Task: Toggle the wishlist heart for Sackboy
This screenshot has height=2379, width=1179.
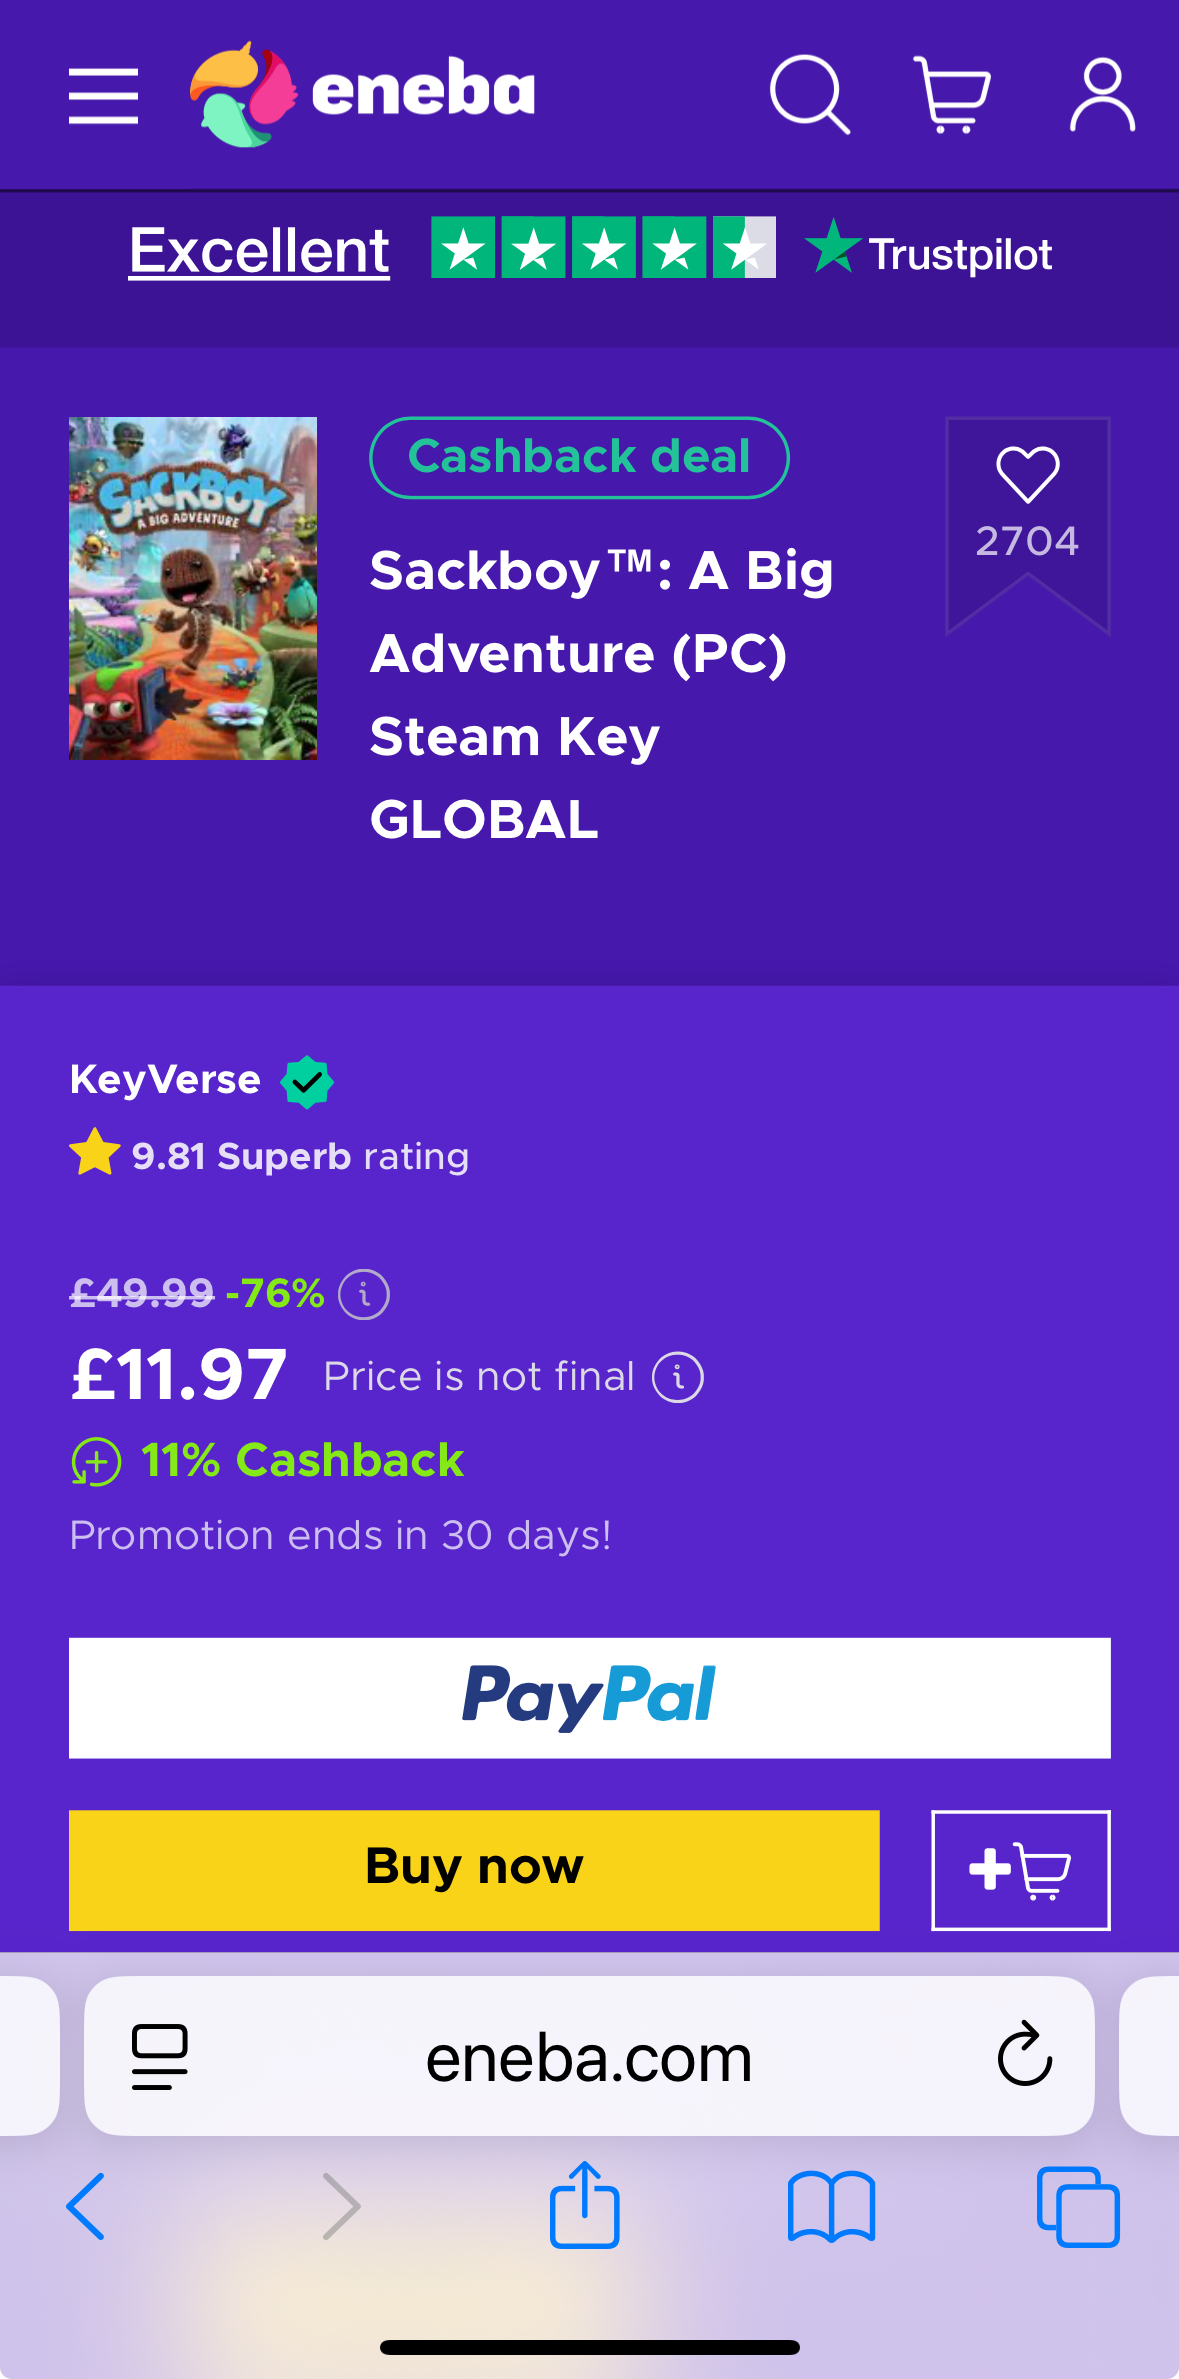Action: pos(1027,474)
